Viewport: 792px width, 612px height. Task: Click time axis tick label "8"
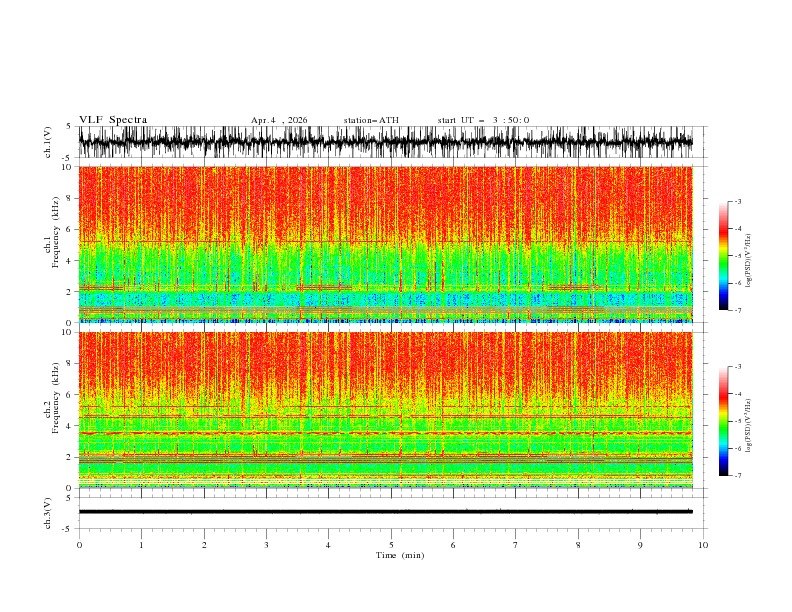tap(578, 545)
